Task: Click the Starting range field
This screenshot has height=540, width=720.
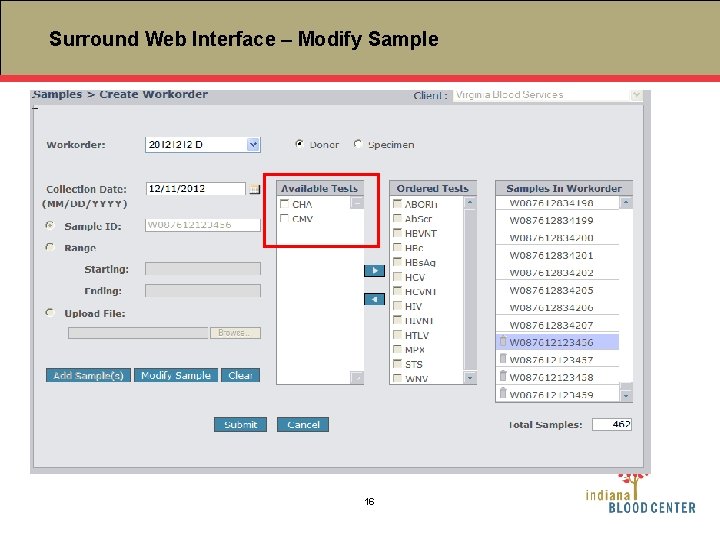Action: (x=202, y=269)
